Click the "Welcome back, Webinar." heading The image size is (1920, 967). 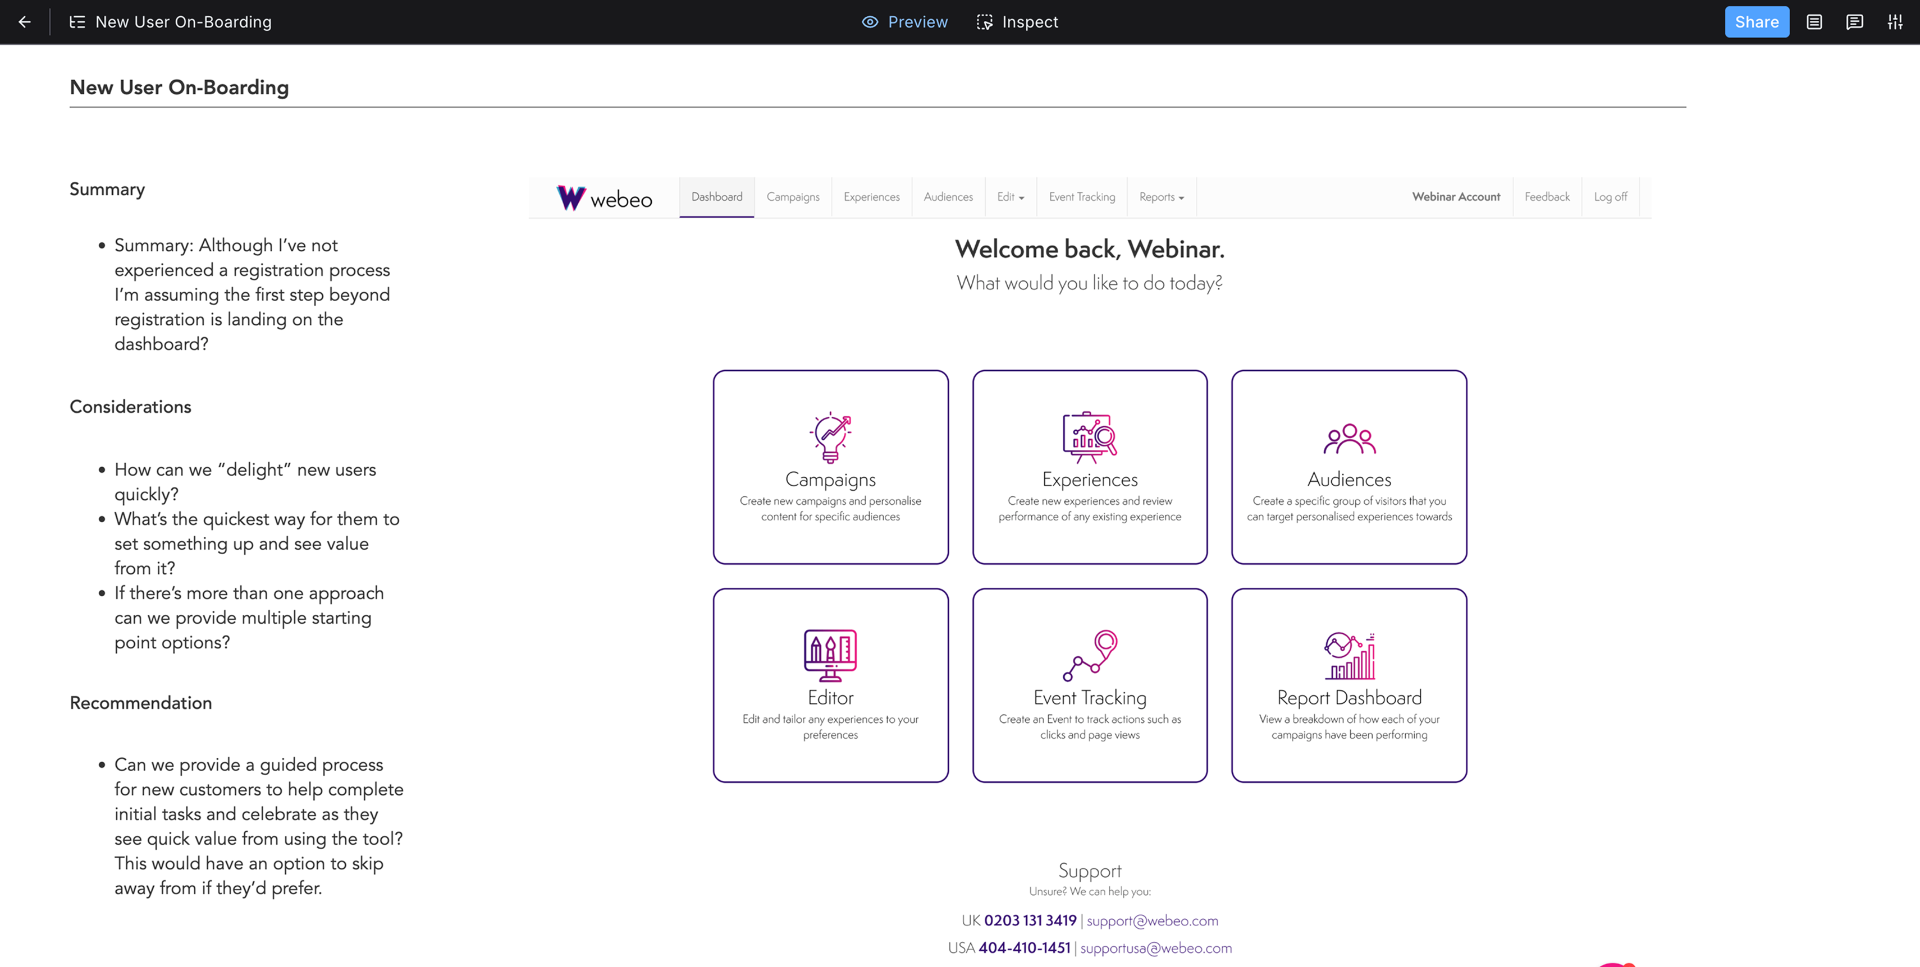tap(1089, 249)
